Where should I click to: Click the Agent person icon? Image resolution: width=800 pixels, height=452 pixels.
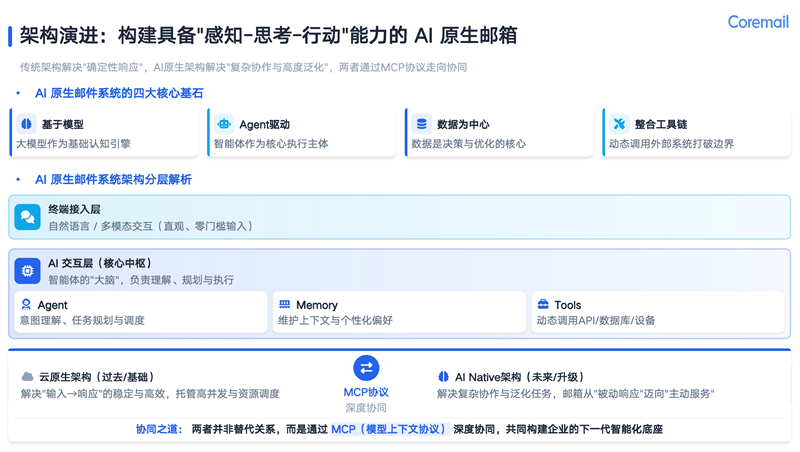pyautogui.click(x=26, y=304)
